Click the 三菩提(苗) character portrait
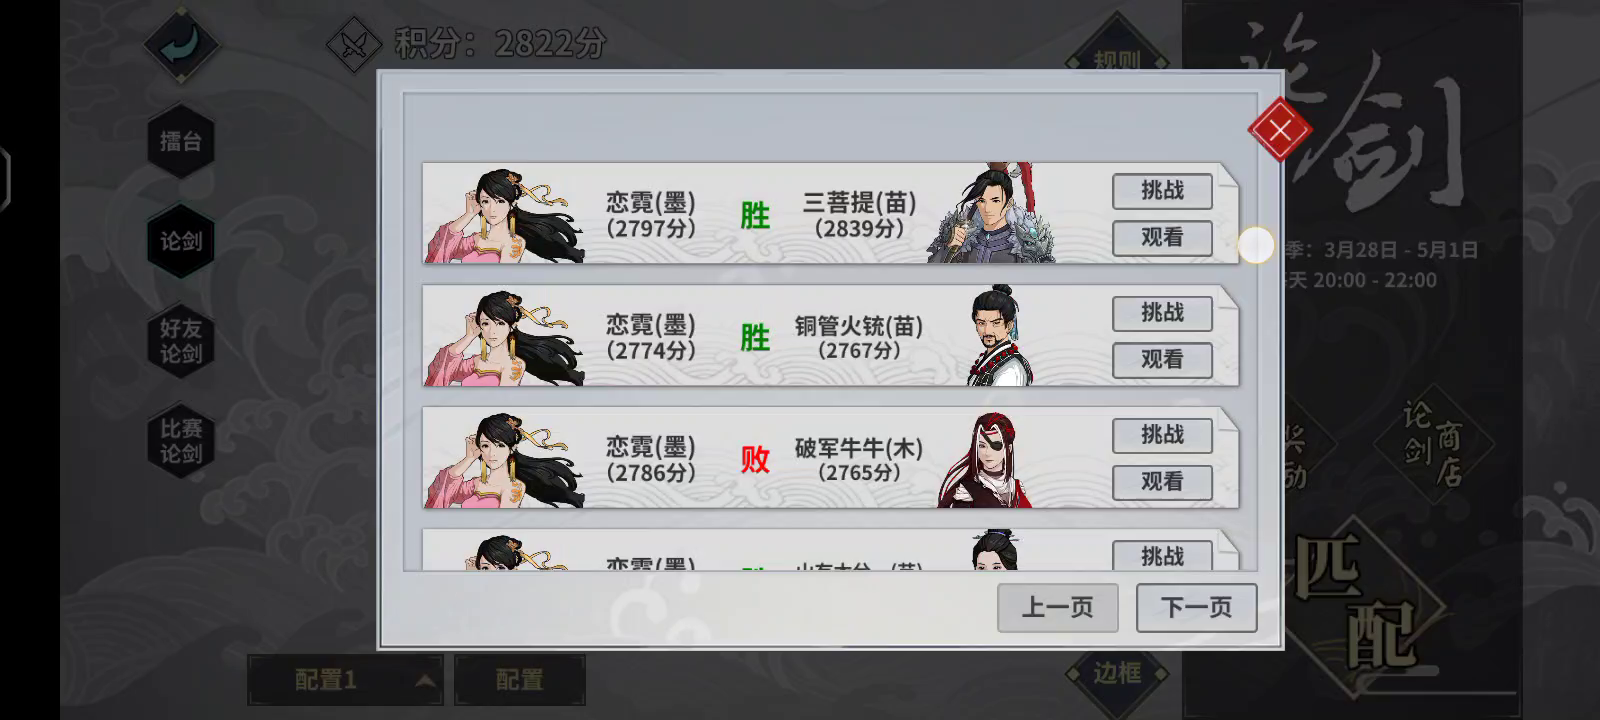Image resolution: width=1600 pixels, height=720 pixels. click(x=989, y=214)
